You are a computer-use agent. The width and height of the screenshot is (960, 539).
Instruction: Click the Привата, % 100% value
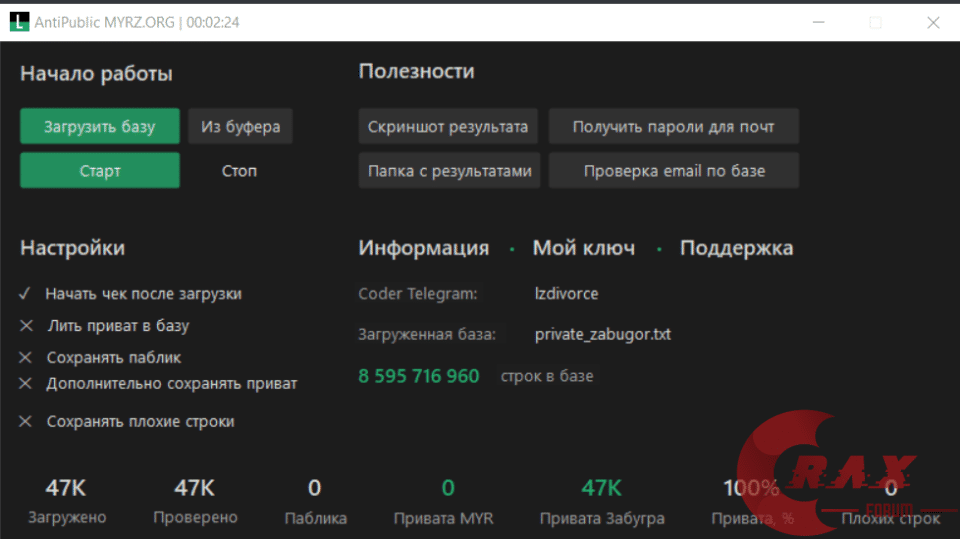pyautogui.click(x=752, y=488)
